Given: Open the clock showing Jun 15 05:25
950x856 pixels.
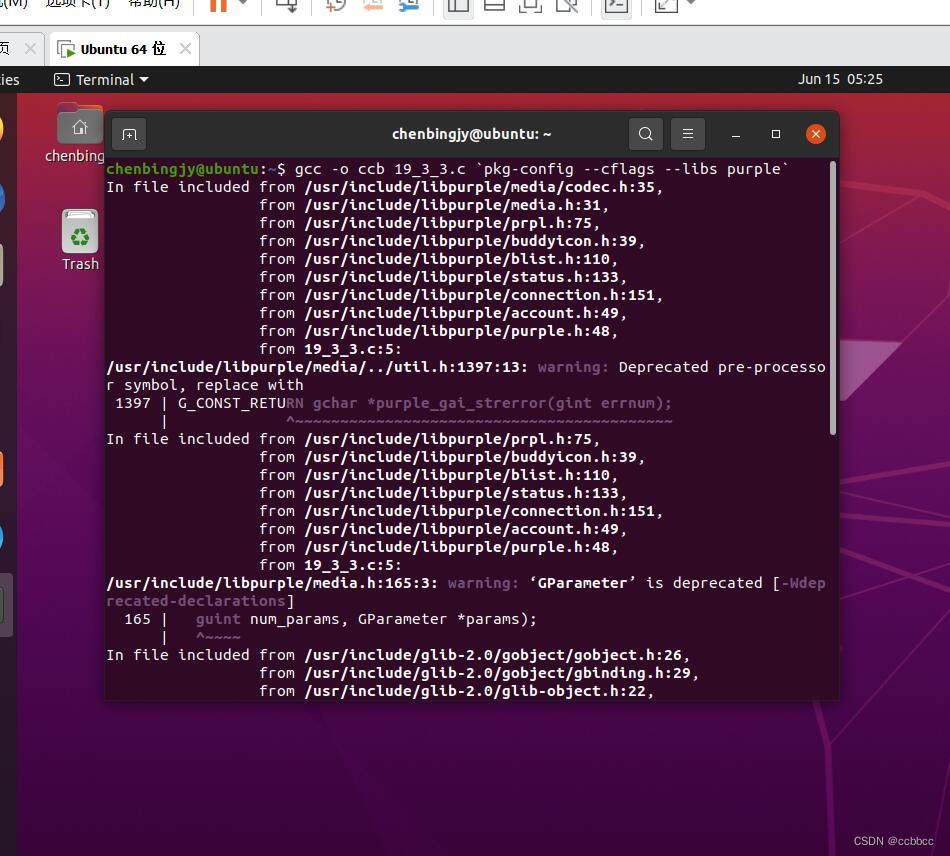Looking at the screenshot, I should (840, 79).
